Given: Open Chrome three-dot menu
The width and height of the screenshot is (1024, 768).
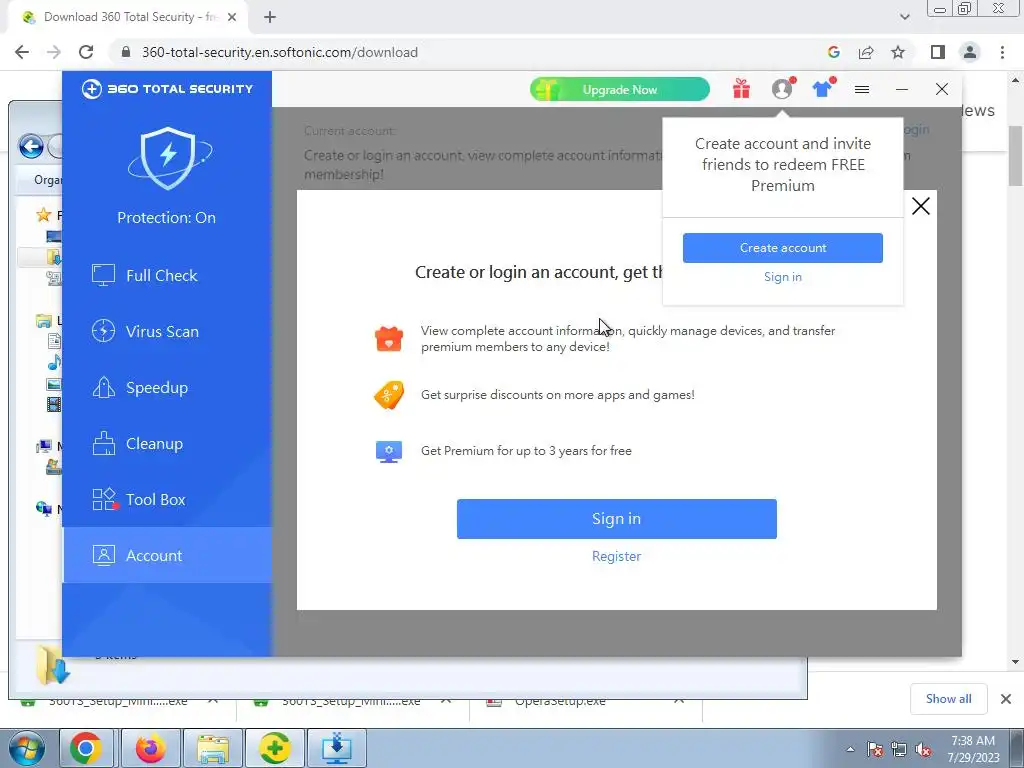Looking at the screenshot, I should pos(1002,52).
